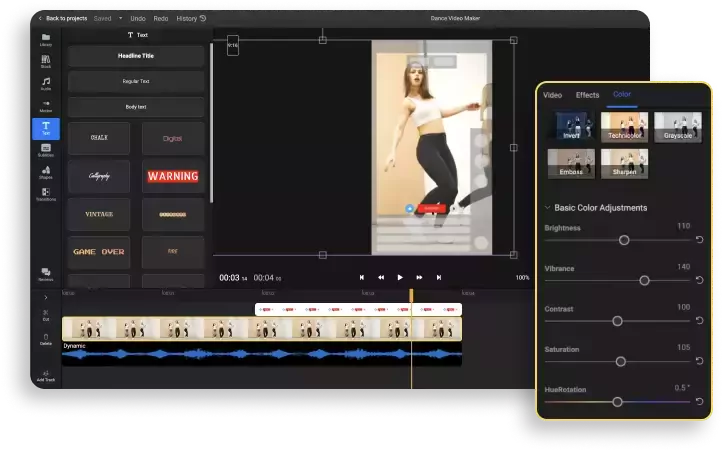
Task: Play the video preview
Action: coord(400,278)
